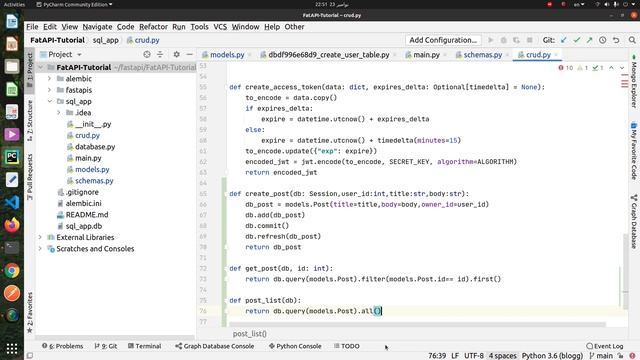Viewport: 640px width, 360px height.
Task: Select README.md in project tree
Action: (87, 215)
